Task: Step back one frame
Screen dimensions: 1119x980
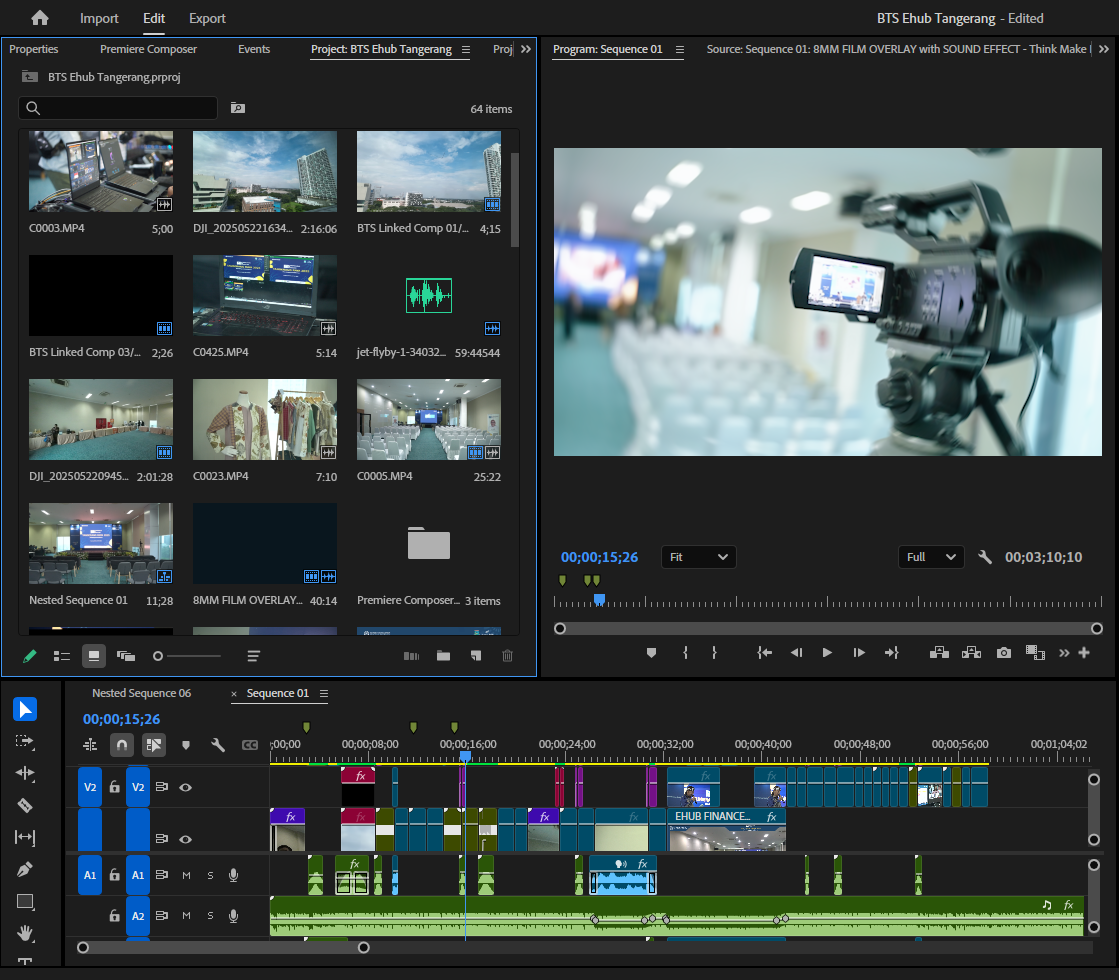Action: click(796, 652)
